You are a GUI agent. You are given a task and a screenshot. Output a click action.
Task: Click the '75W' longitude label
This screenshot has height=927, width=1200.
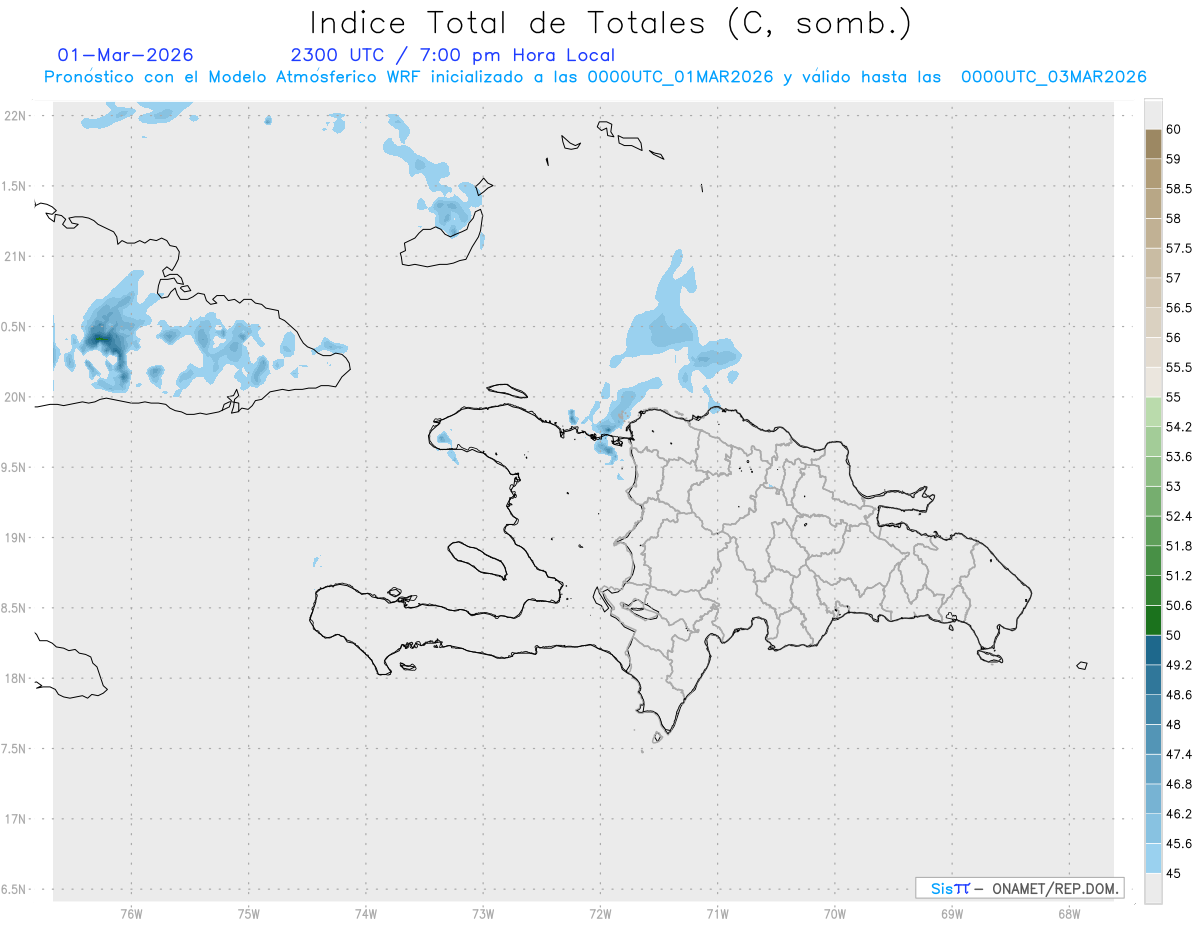click(x=249, y=914)
